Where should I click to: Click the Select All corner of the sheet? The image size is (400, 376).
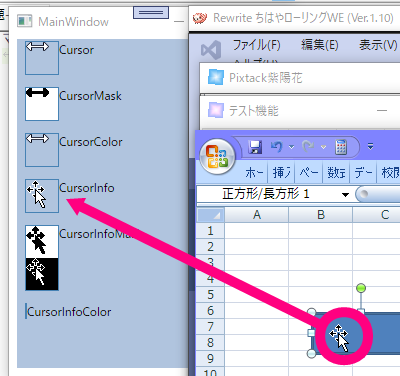click(x=210, y=215)
